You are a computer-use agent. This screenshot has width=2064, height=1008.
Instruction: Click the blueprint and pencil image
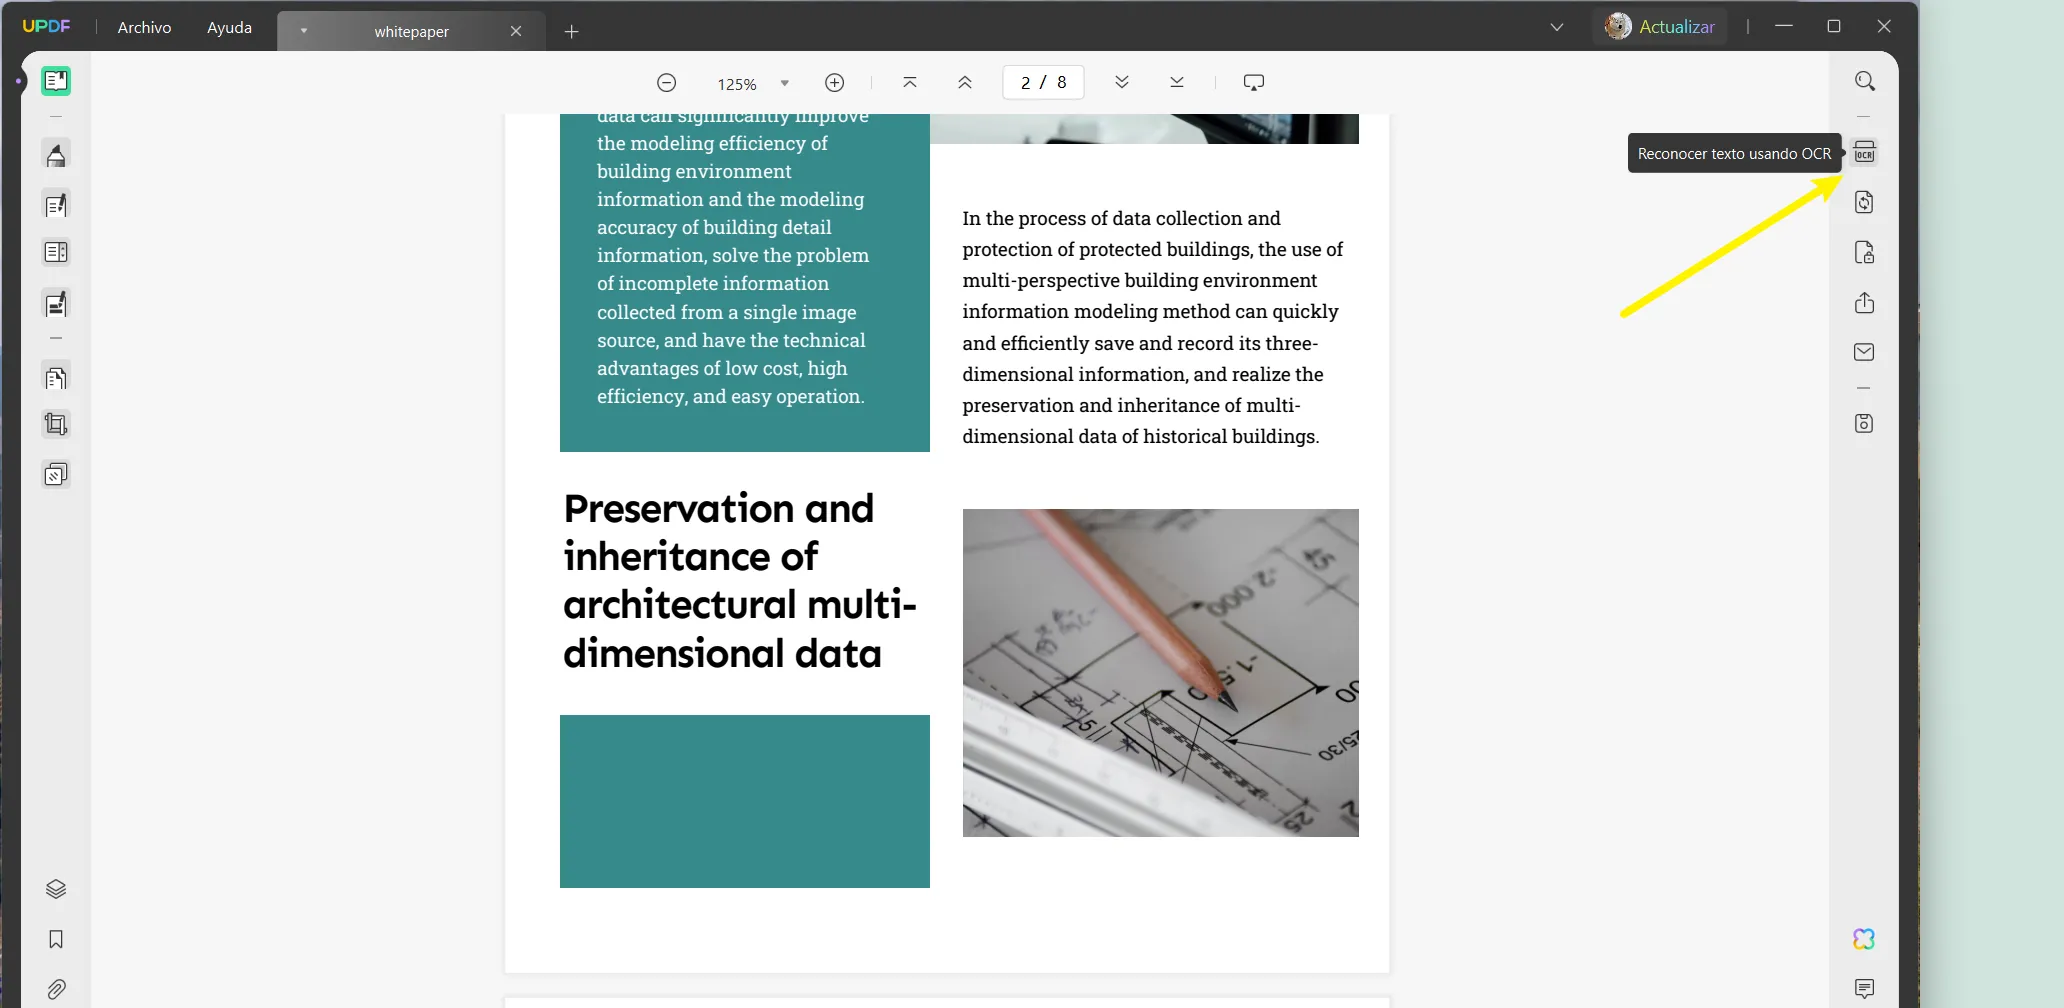click(1160, 673)
